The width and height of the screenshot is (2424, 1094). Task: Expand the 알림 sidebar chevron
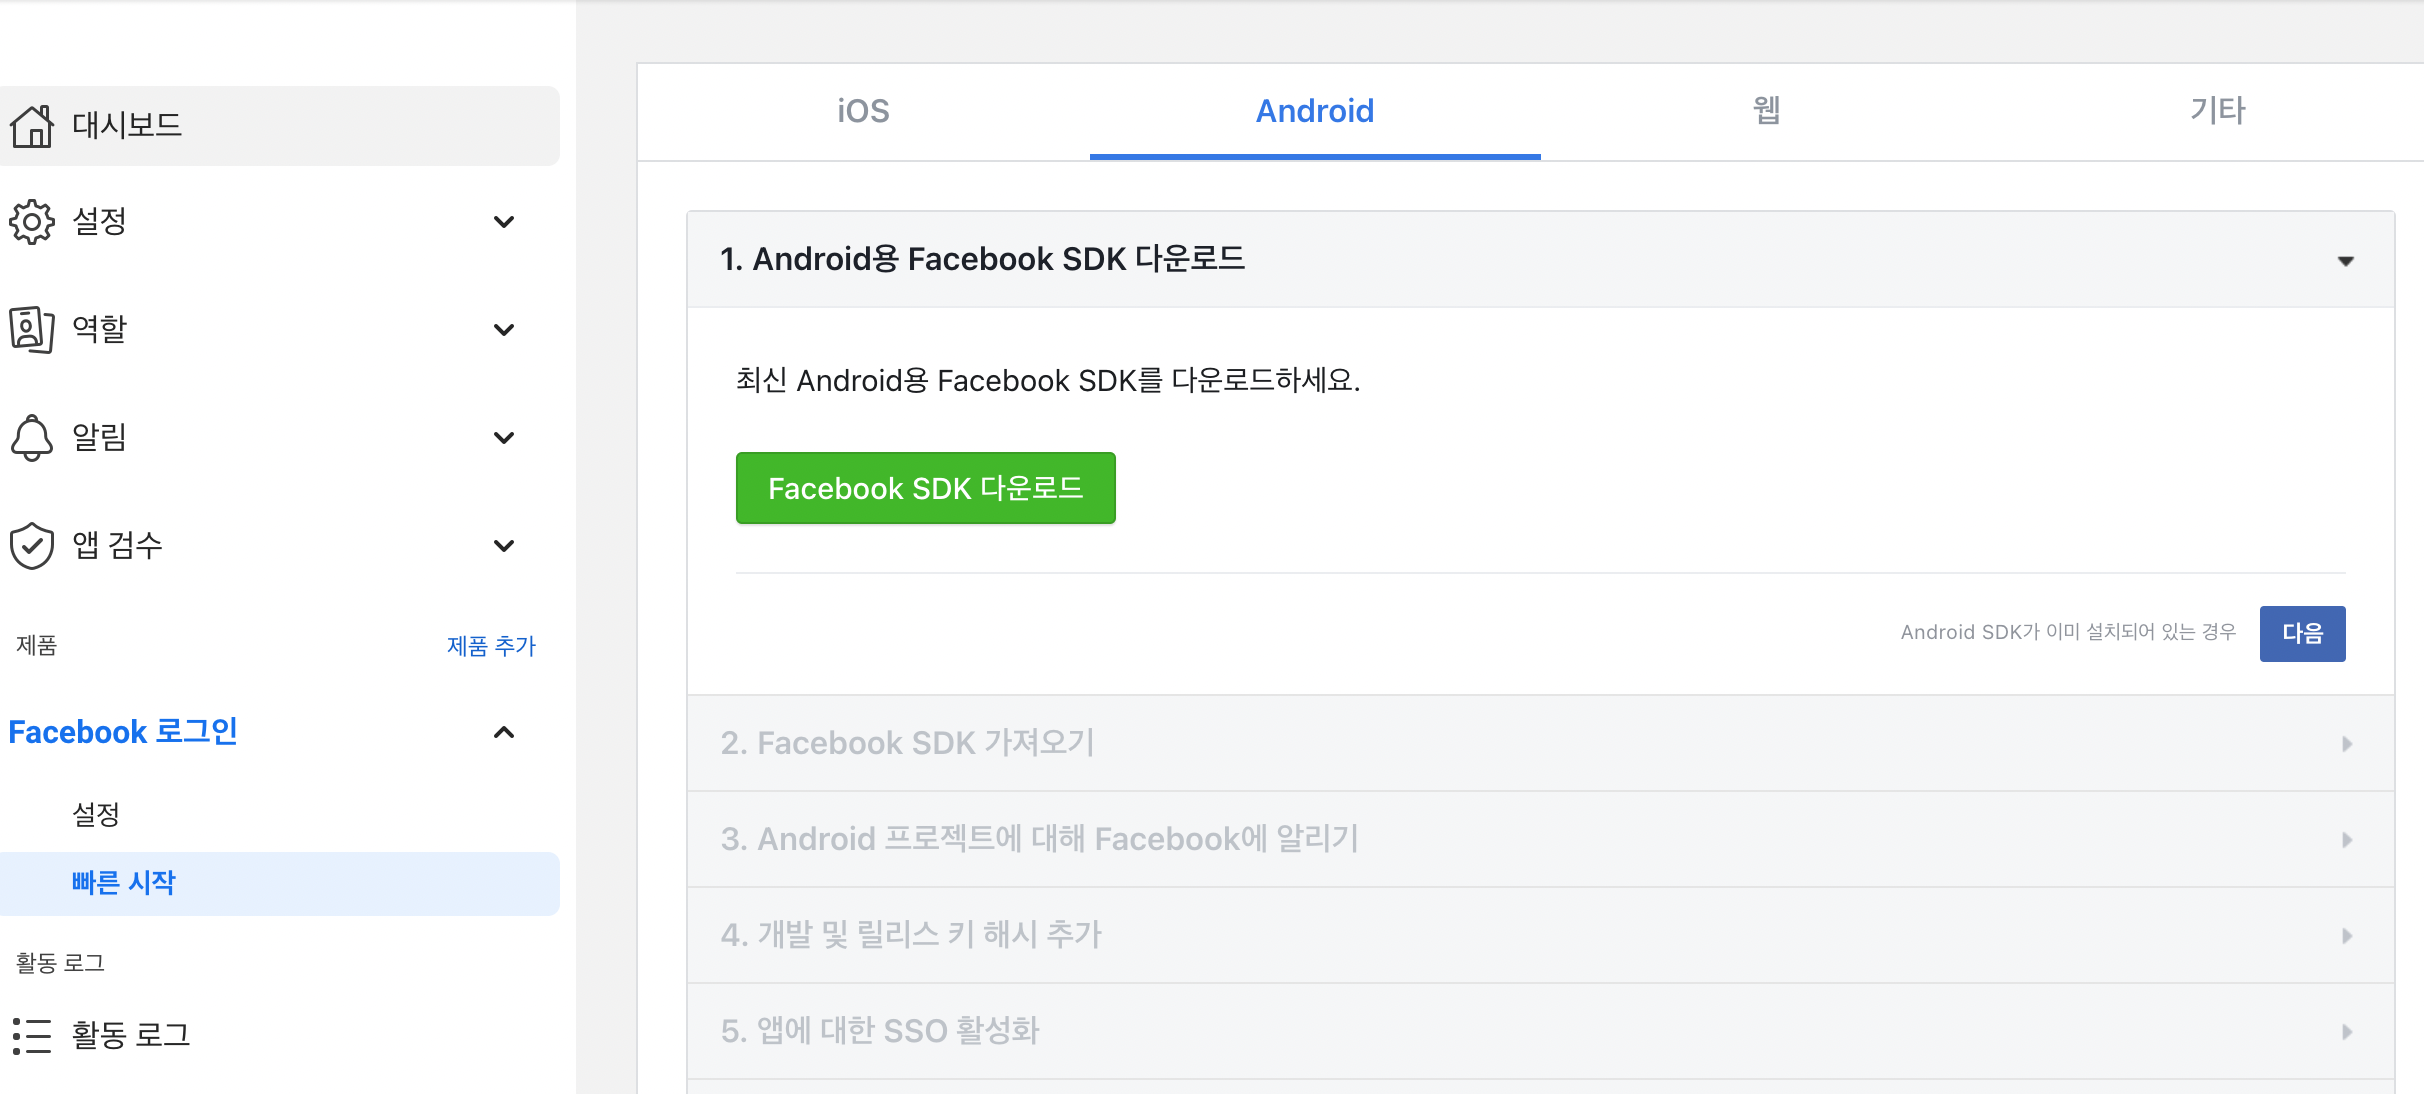[504, 438]
